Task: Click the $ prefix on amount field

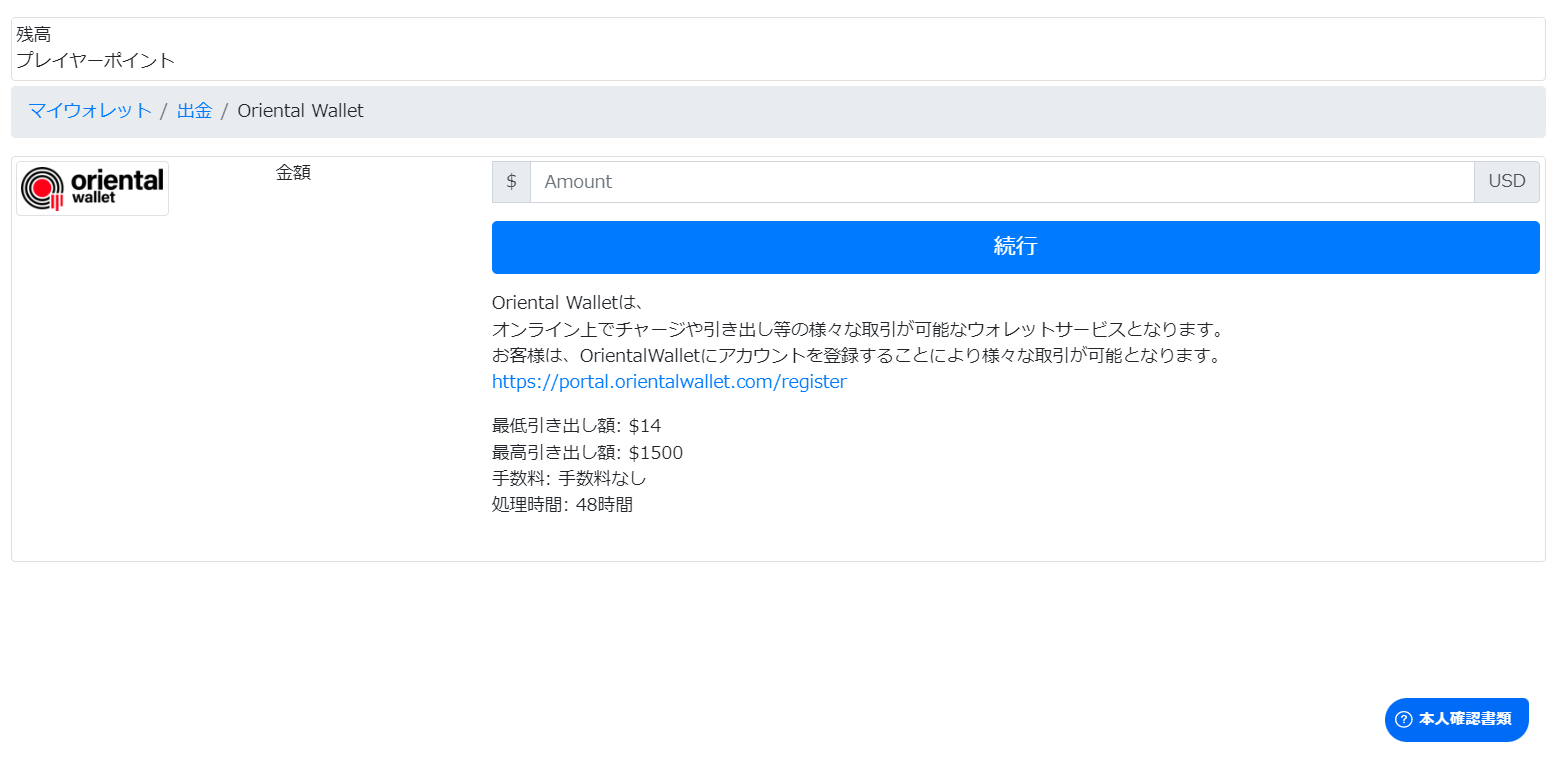Action: coord(511,182)
